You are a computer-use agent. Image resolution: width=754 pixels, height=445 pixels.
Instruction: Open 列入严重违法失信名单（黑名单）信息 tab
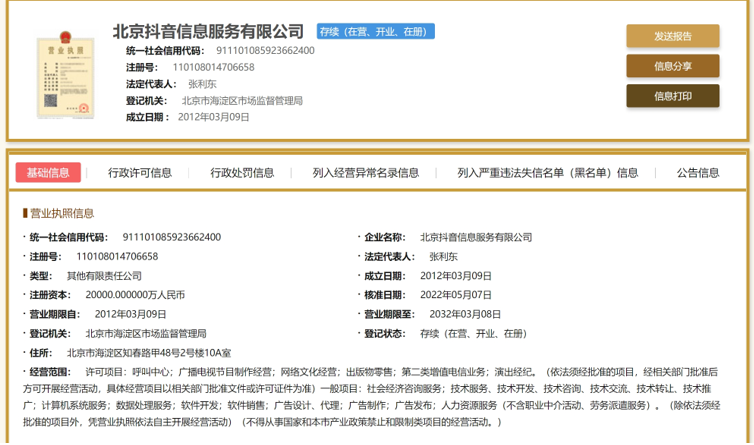(x=548, y=173)
